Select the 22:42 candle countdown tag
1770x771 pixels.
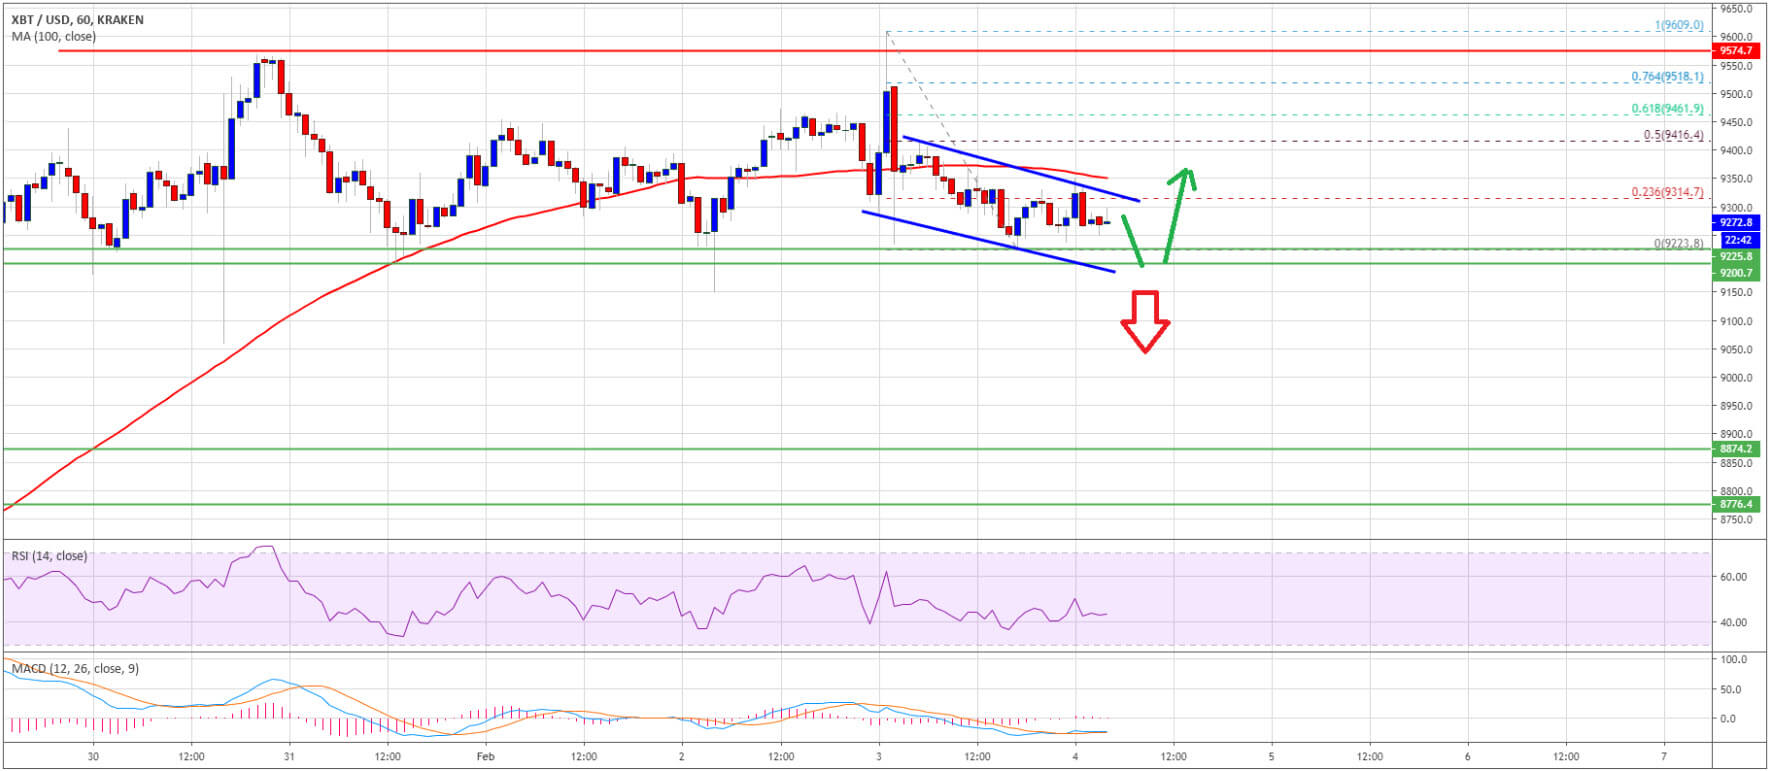click(x=1737, y=240)
